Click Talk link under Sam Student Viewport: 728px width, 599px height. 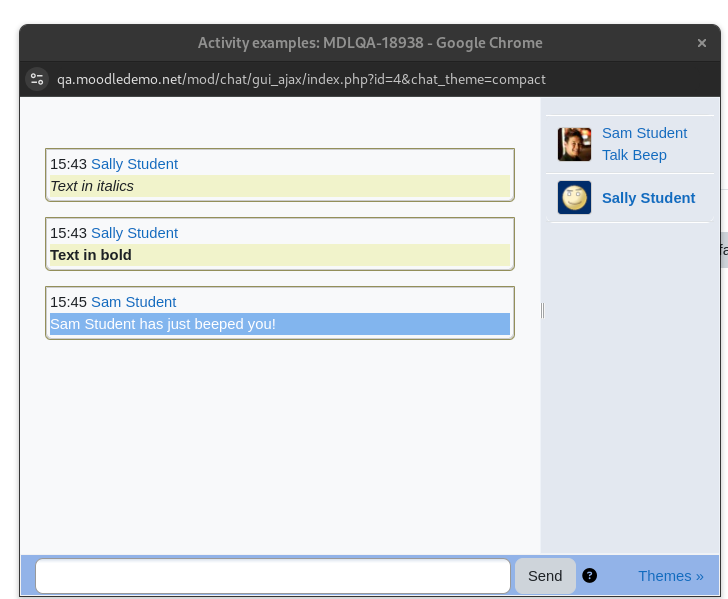point(616,155)
